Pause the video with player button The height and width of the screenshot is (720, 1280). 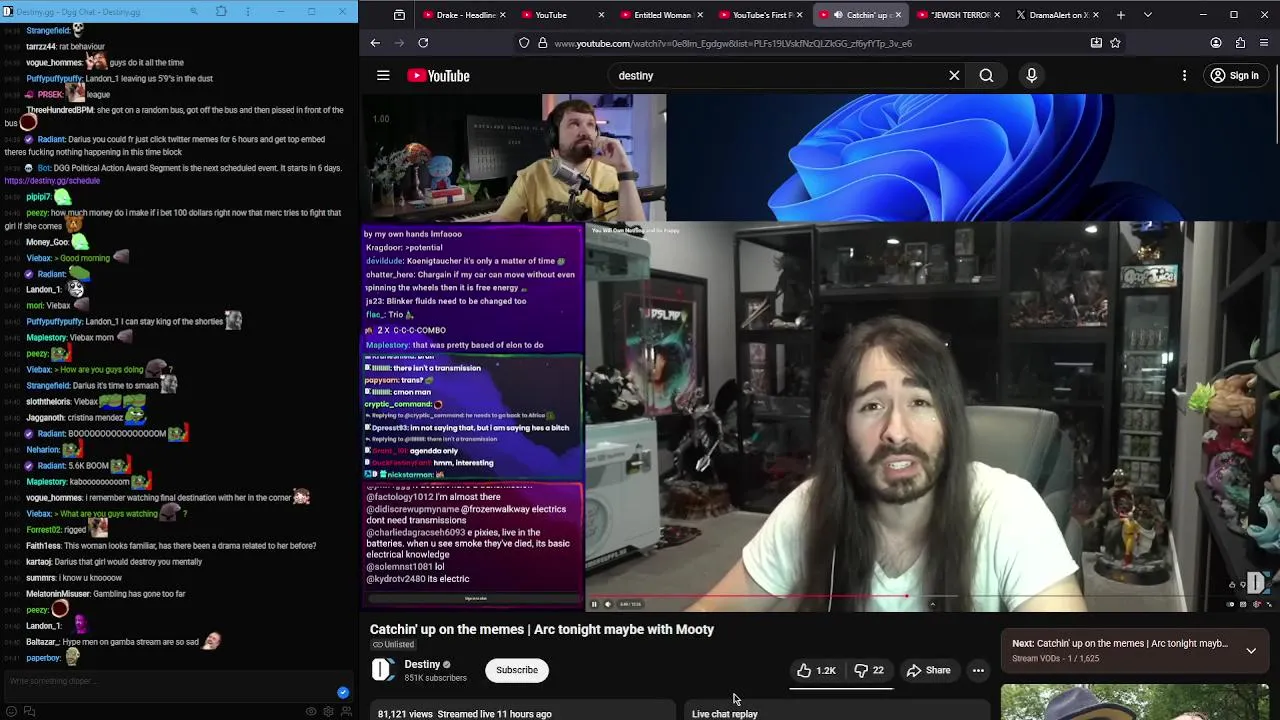point(594,604)
